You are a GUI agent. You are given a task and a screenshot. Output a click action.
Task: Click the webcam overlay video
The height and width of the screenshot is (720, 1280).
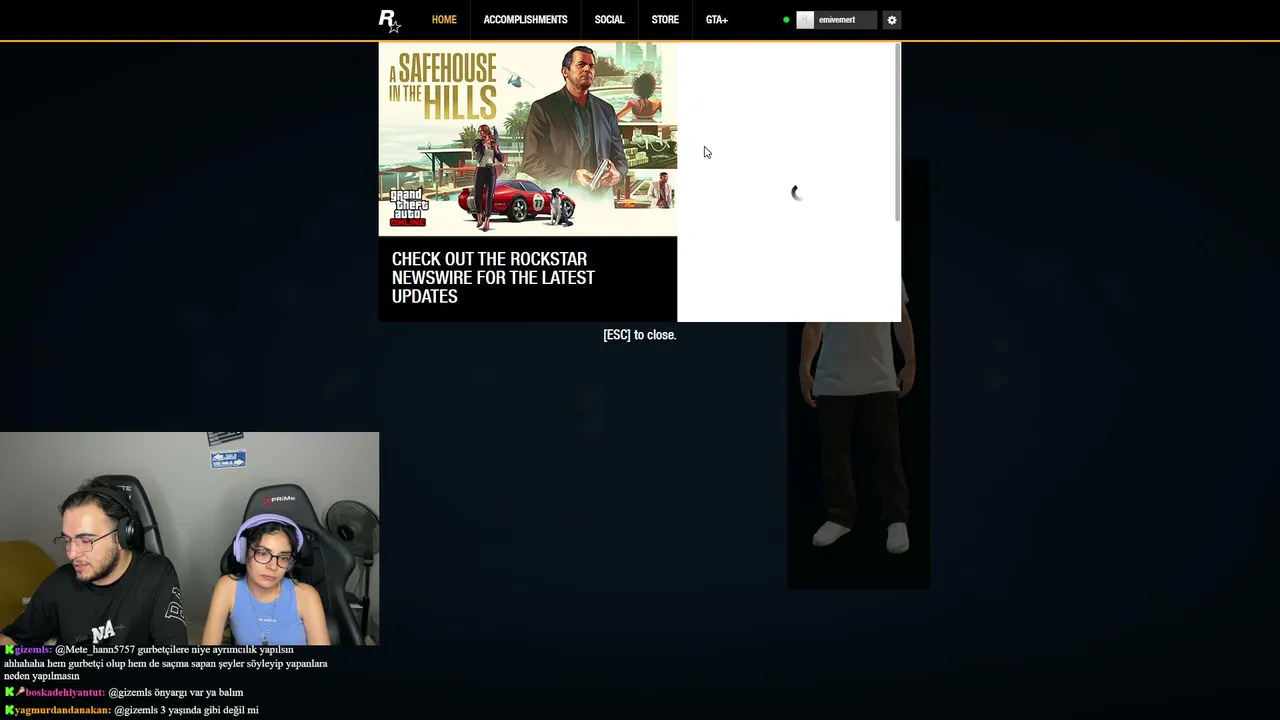[190, 538]
